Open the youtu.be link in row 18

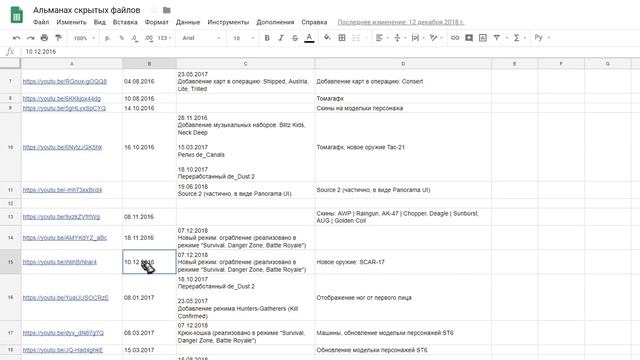[x=62, y=350]
